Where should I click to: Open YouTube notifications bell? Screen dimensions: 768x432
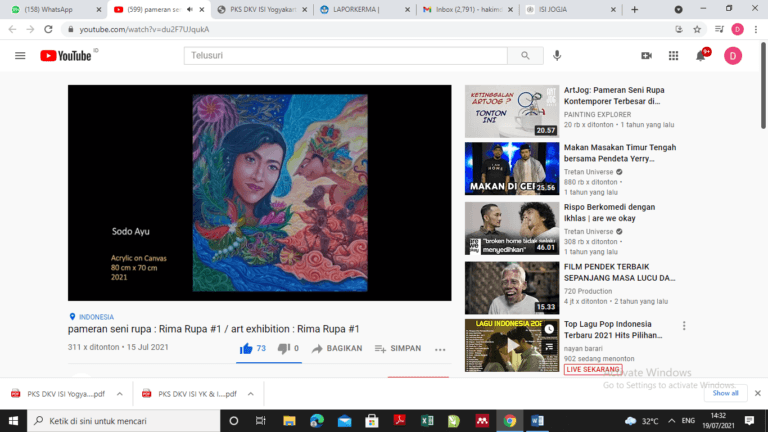pos(701,56)
